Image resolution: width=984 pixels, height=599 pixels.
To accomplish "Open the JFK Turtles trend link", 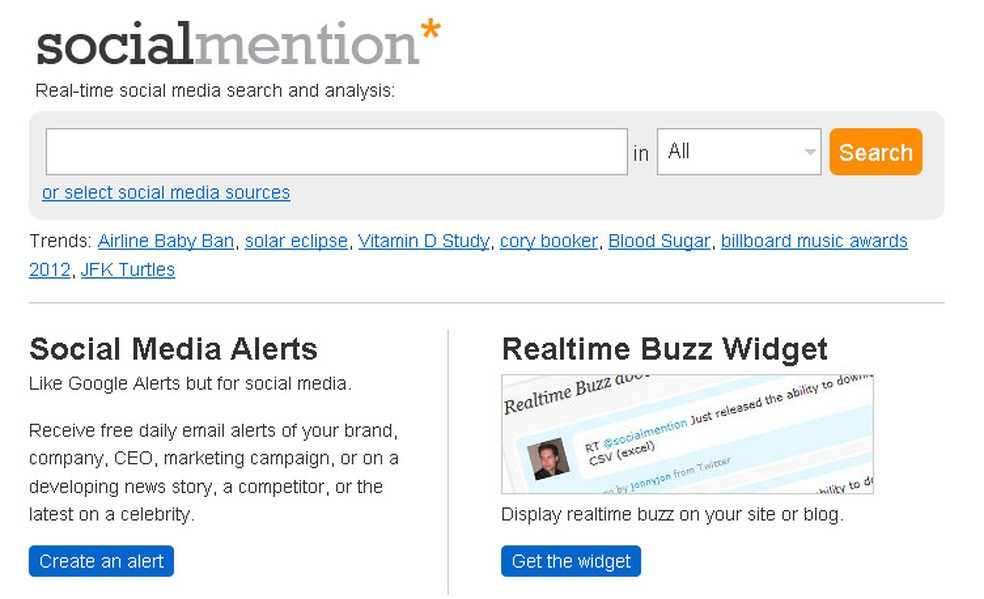I will (127, 270).
